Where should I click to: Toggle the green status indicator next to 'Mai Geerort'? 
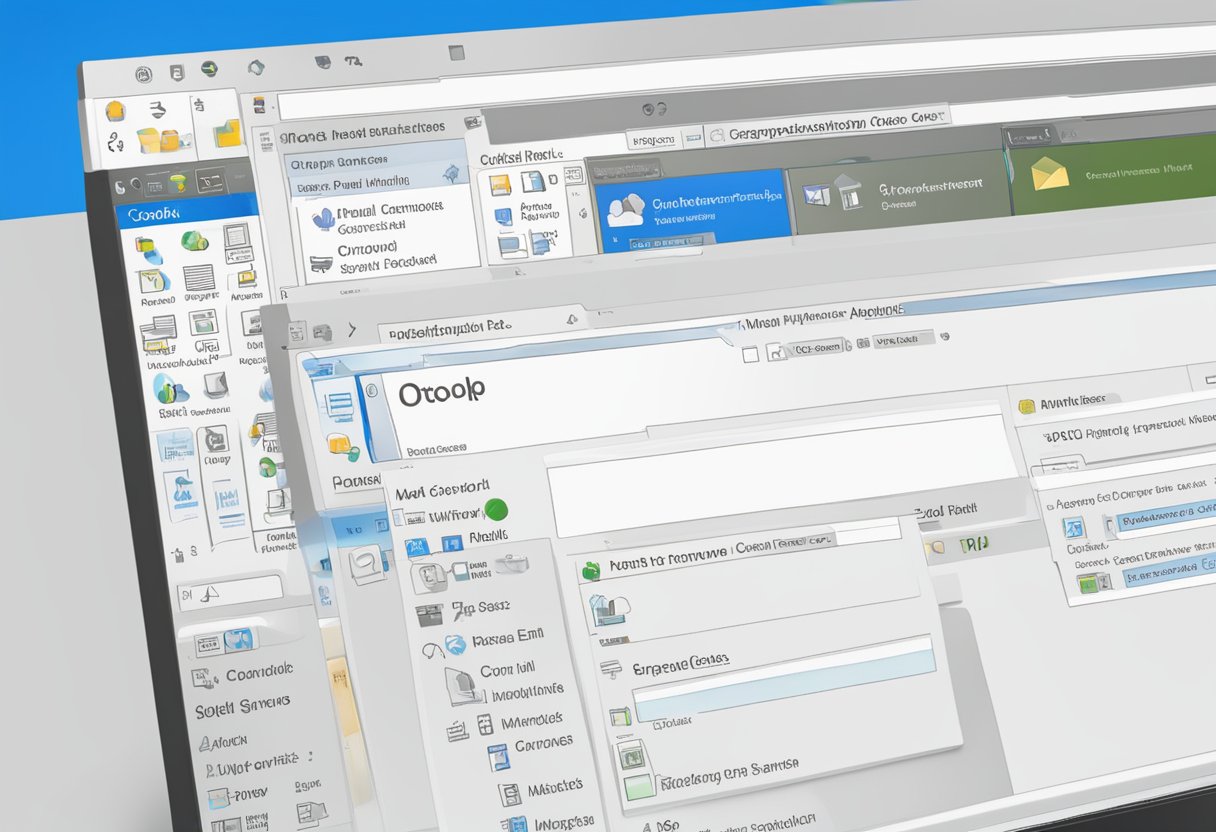tap(495, 512)
